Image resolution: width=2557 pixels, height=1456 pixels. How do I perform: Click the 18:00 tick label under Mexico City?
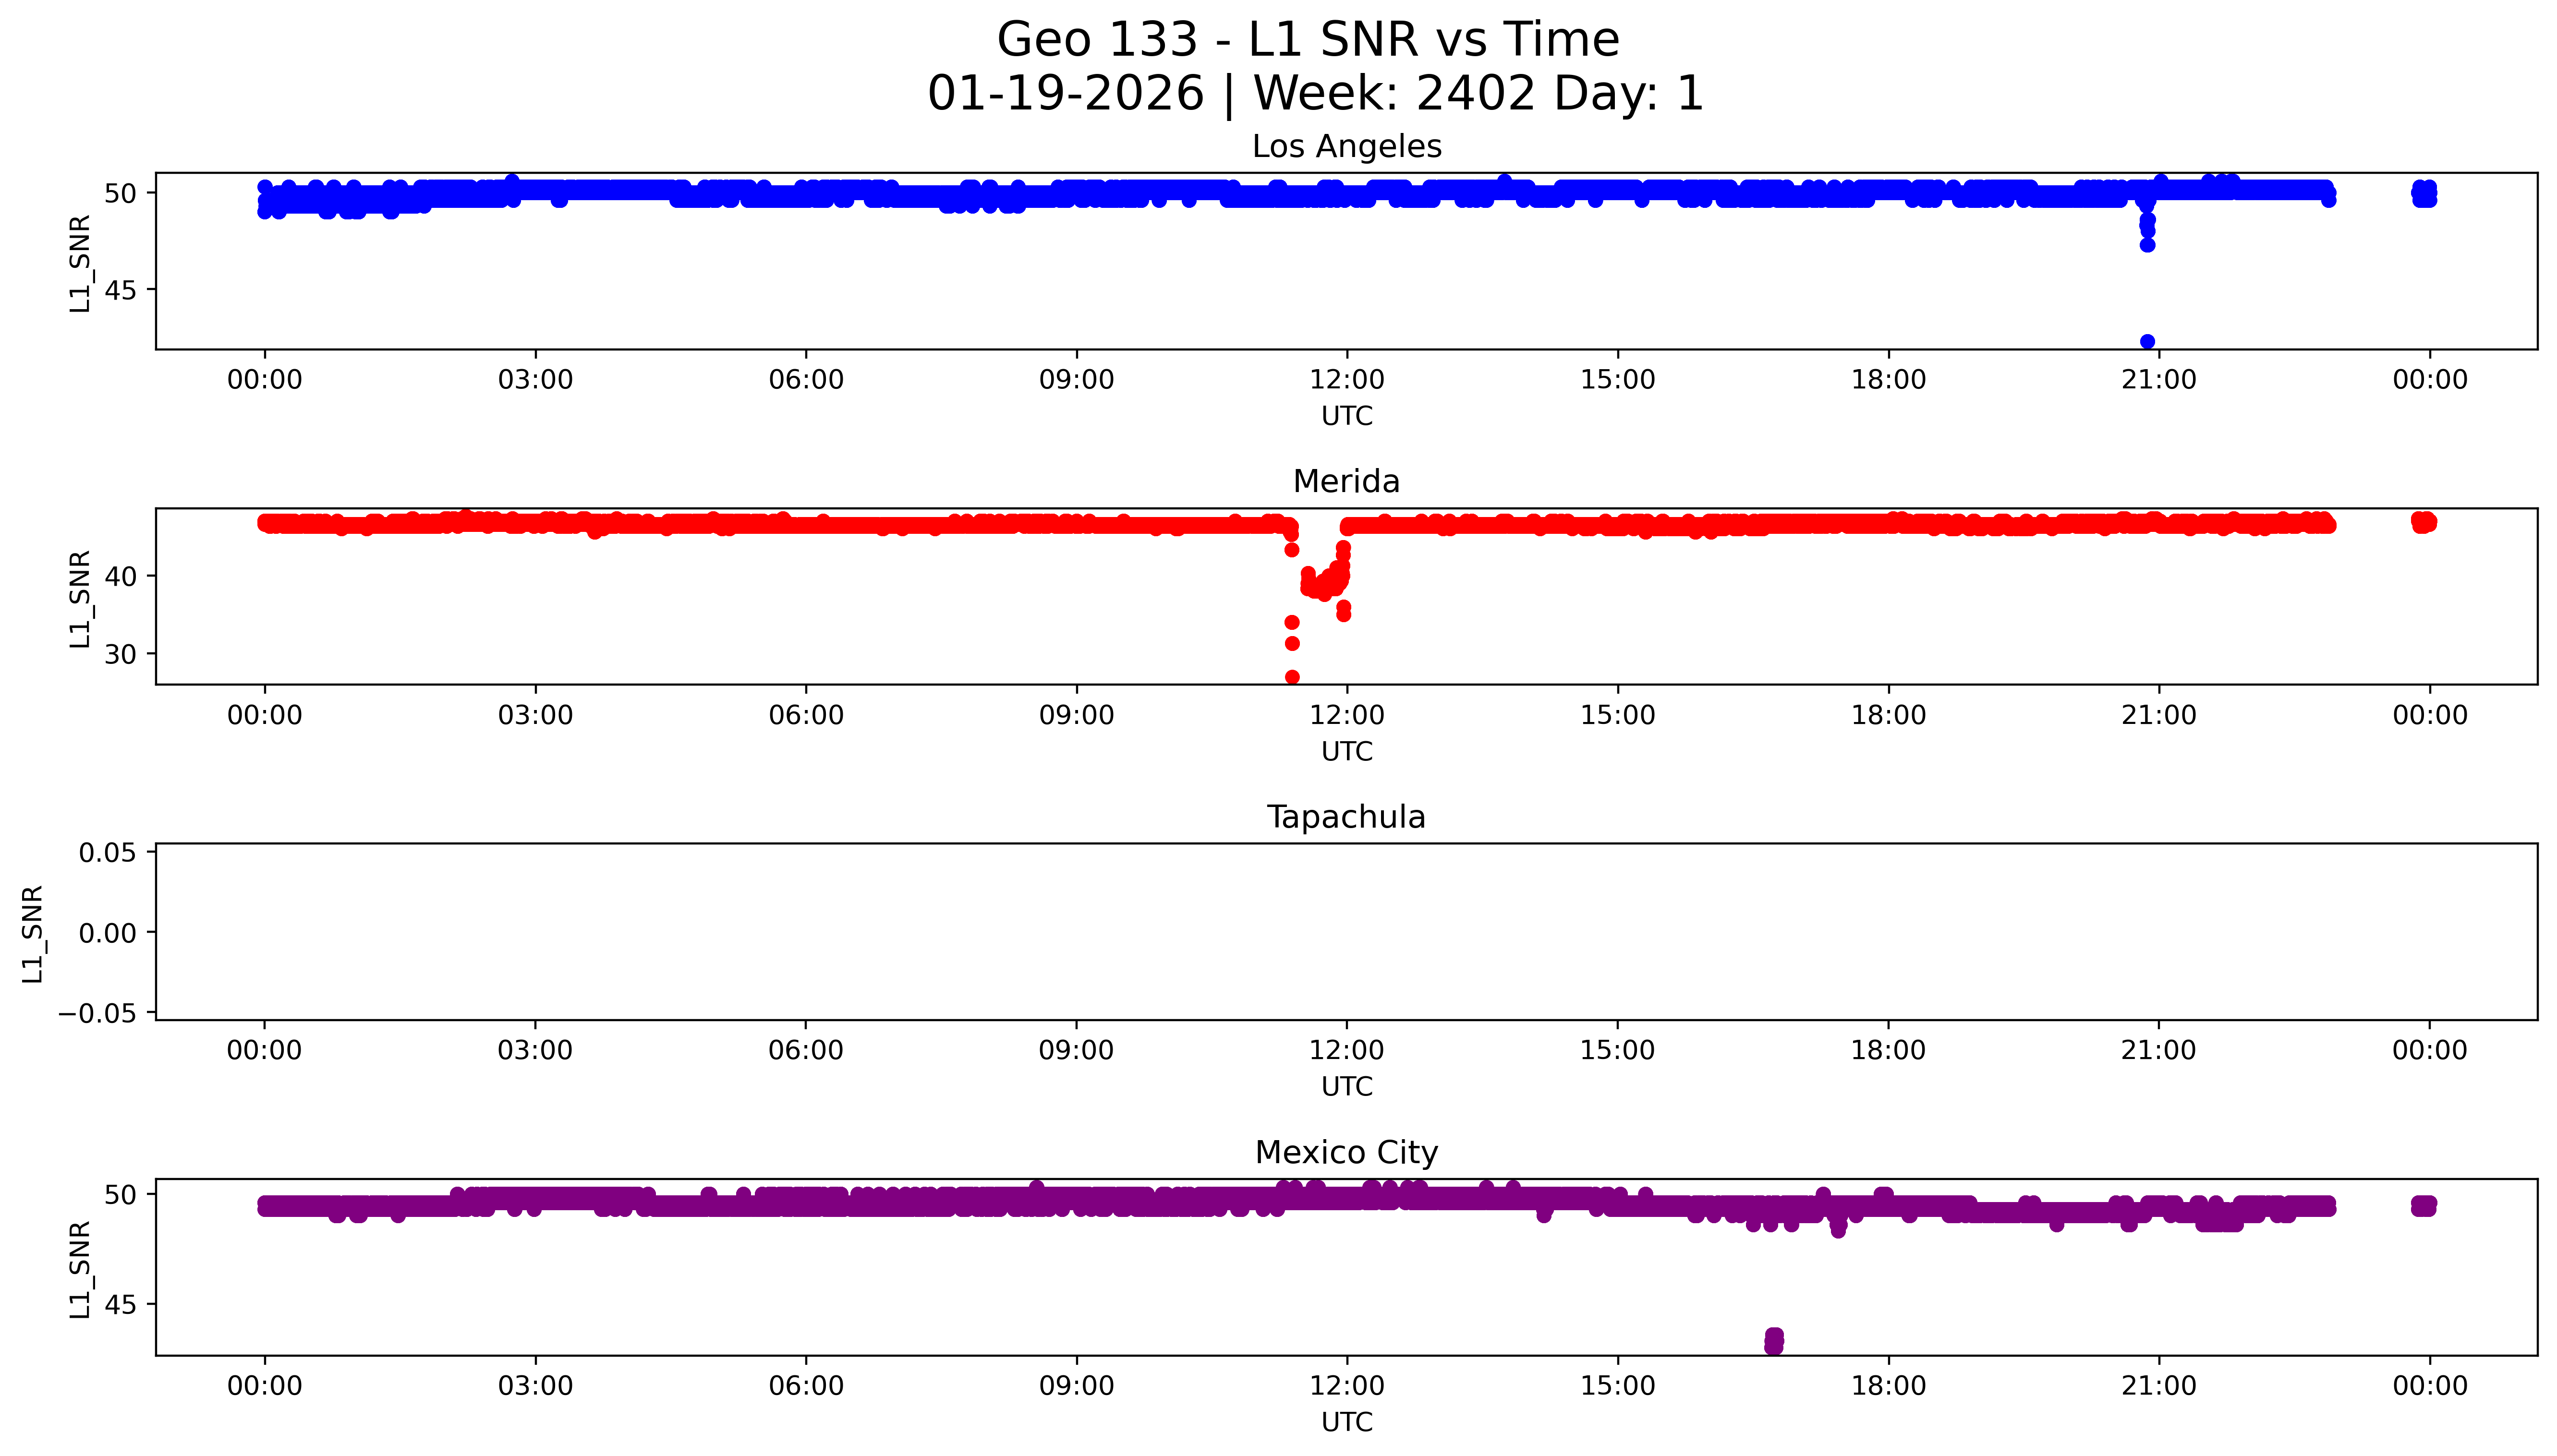(1888, 1386)
